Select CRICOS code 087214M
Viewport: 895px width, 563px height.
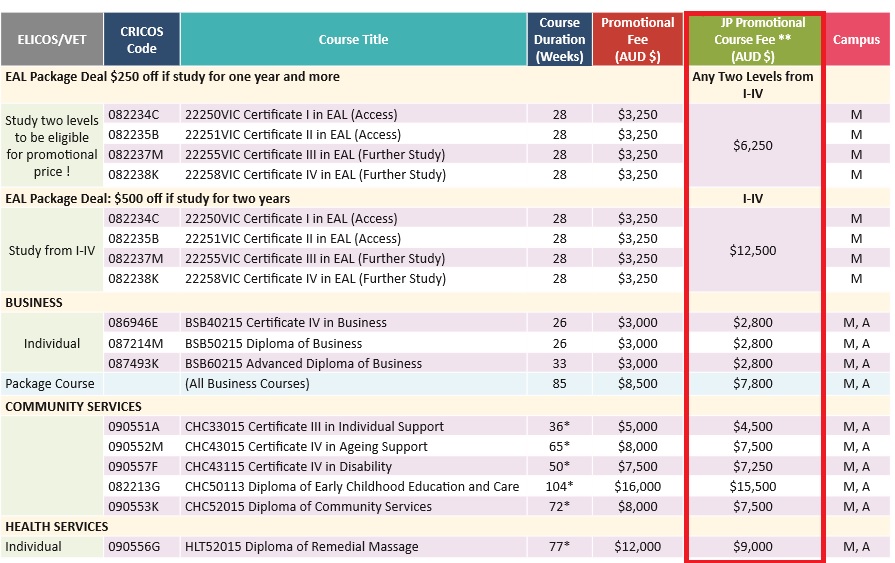pos(136,343)
